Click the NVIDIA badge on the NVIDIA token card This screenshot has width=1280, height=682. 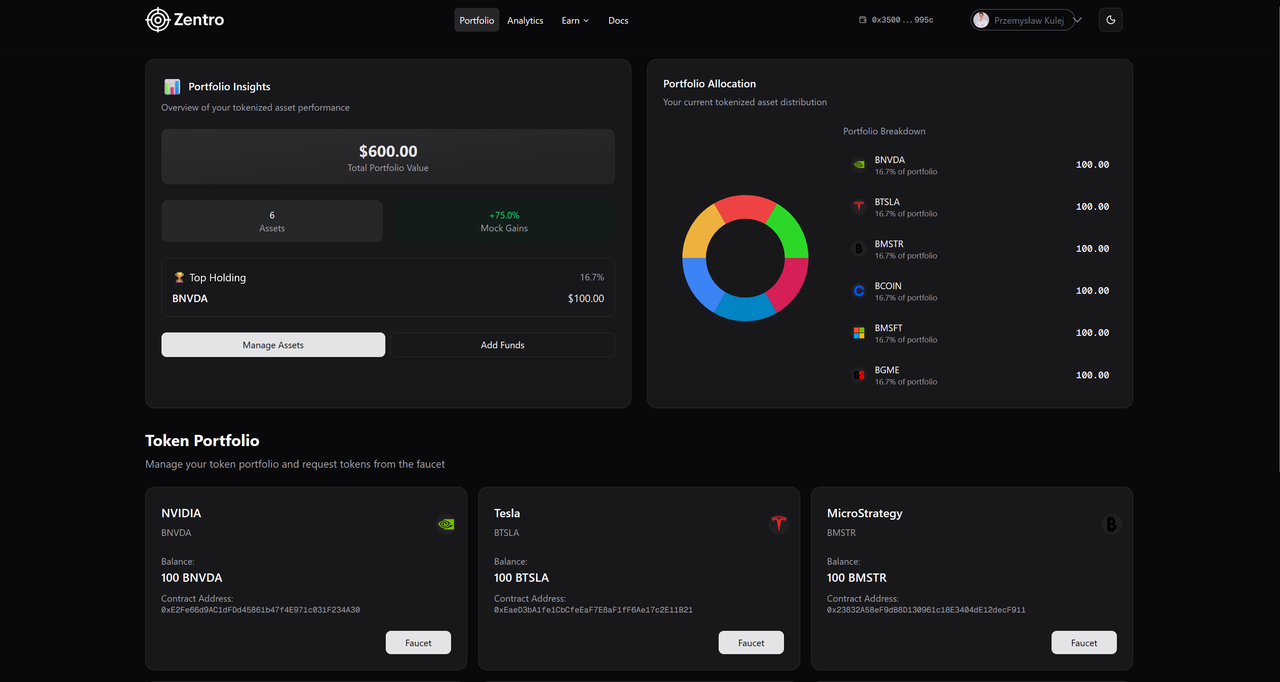coord(445,523)
